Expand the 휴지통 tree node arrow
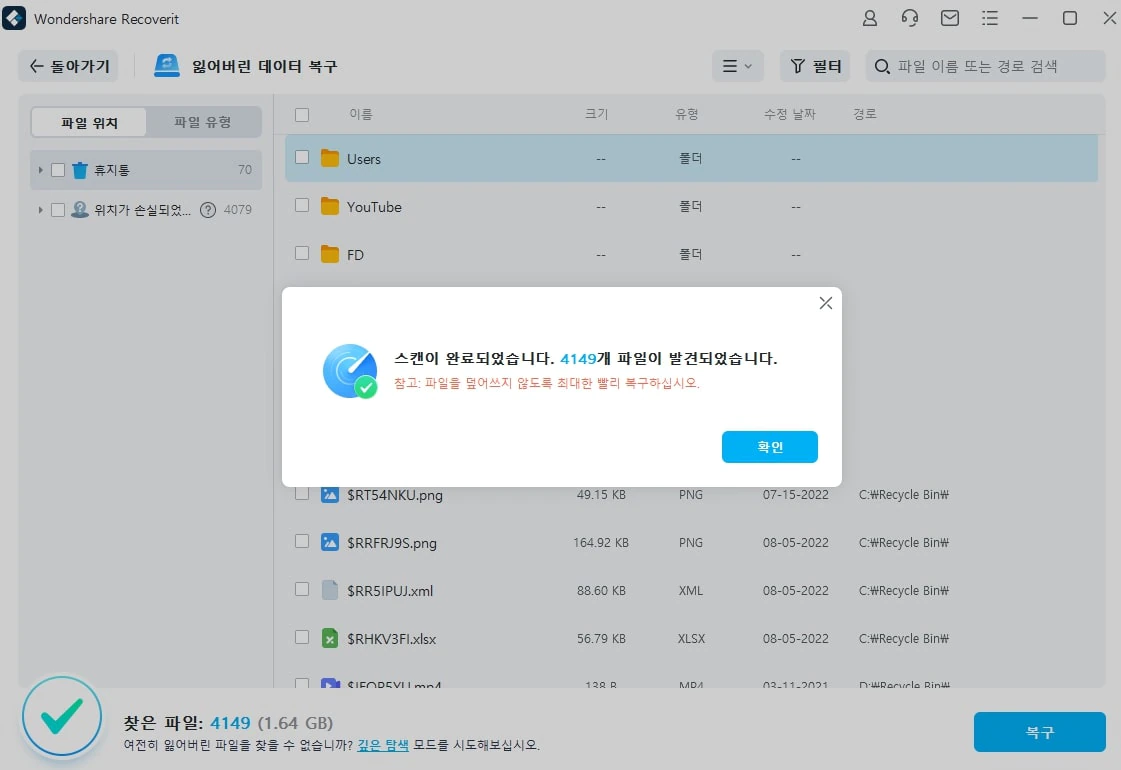 pyautogui.click(x=40, y=170)
